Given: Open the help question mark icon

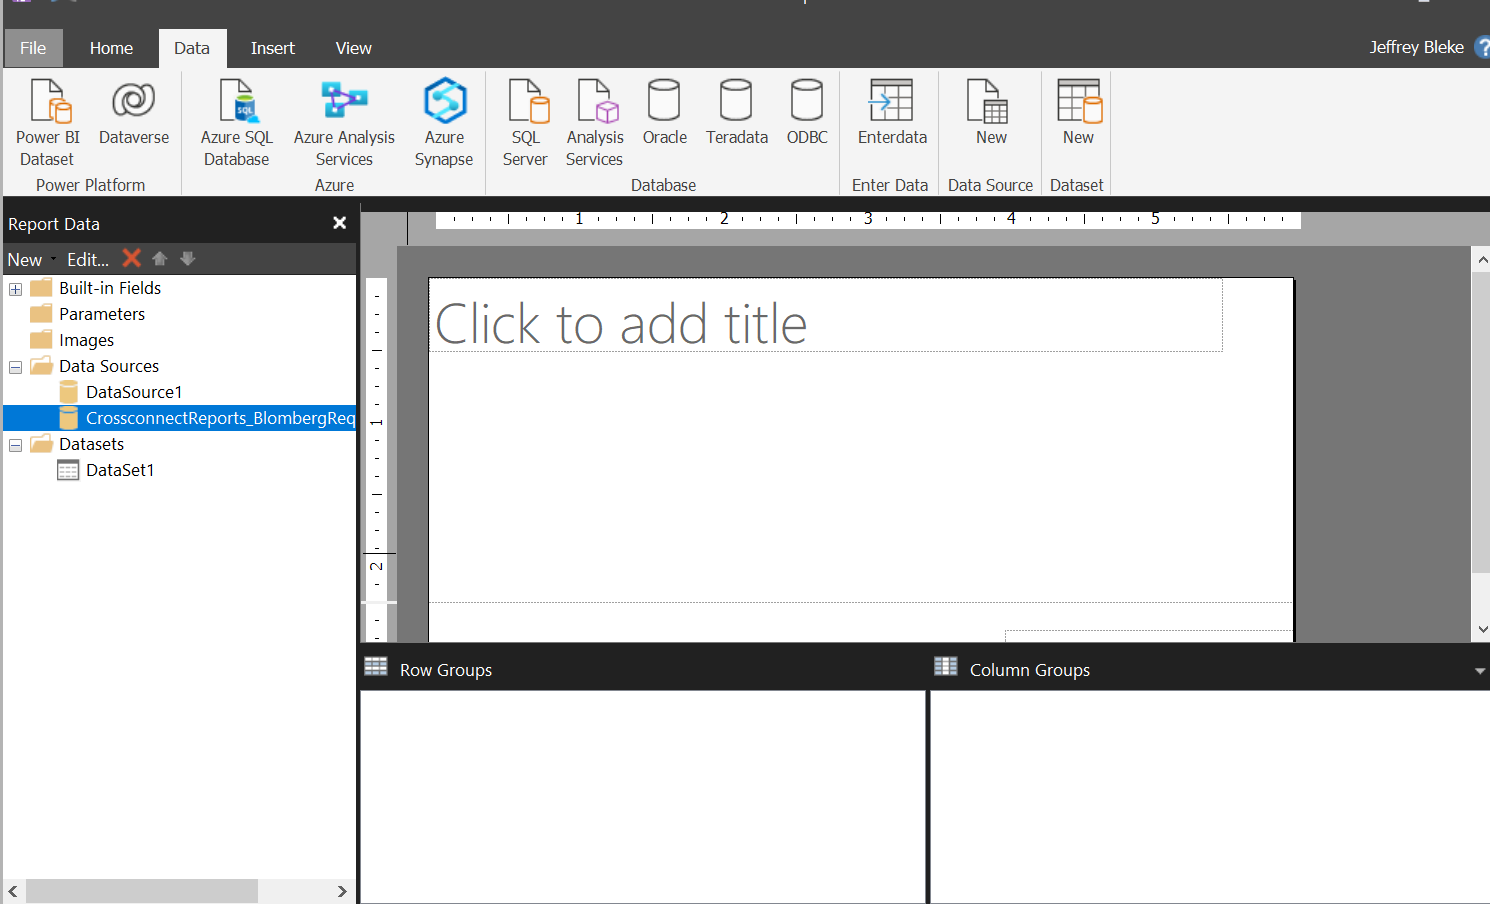Looking at the screenshot, I should 1482,47.
